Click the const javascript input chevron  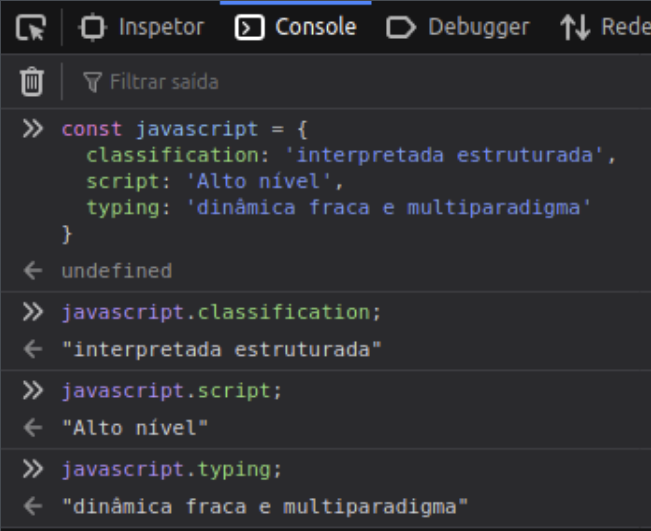33,129
